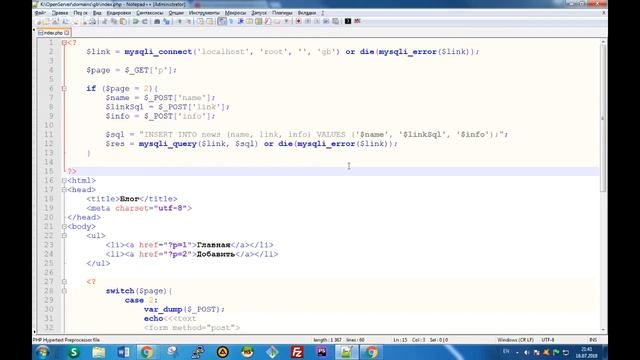Collapse the PHP block fold at line 27
The height and width of the screenshot is (360, 640).
[x=64, y=282]
